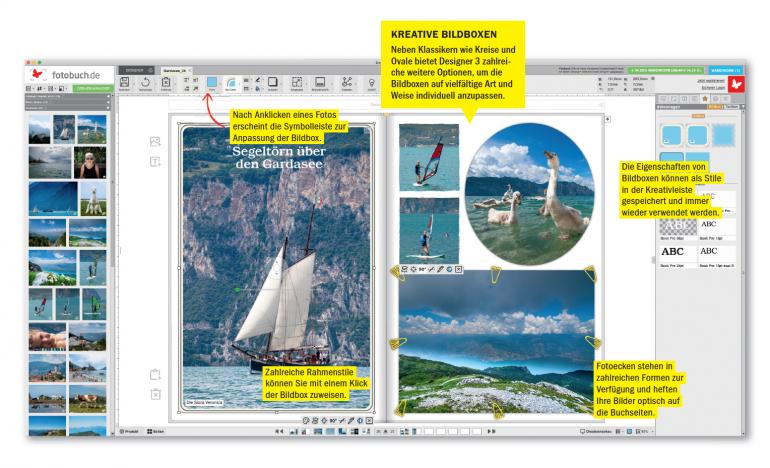770x468 pixels.
Task: Select the sleeping child thumbnail
Action: (47, 336)
